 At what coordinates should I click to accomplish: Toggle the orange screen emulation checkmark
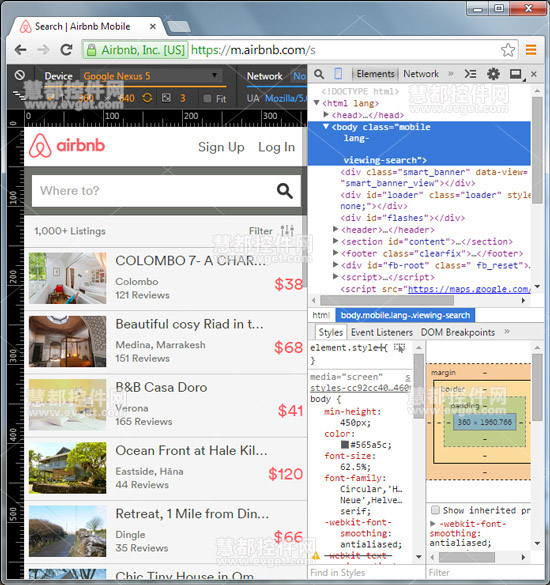point(51,98)
